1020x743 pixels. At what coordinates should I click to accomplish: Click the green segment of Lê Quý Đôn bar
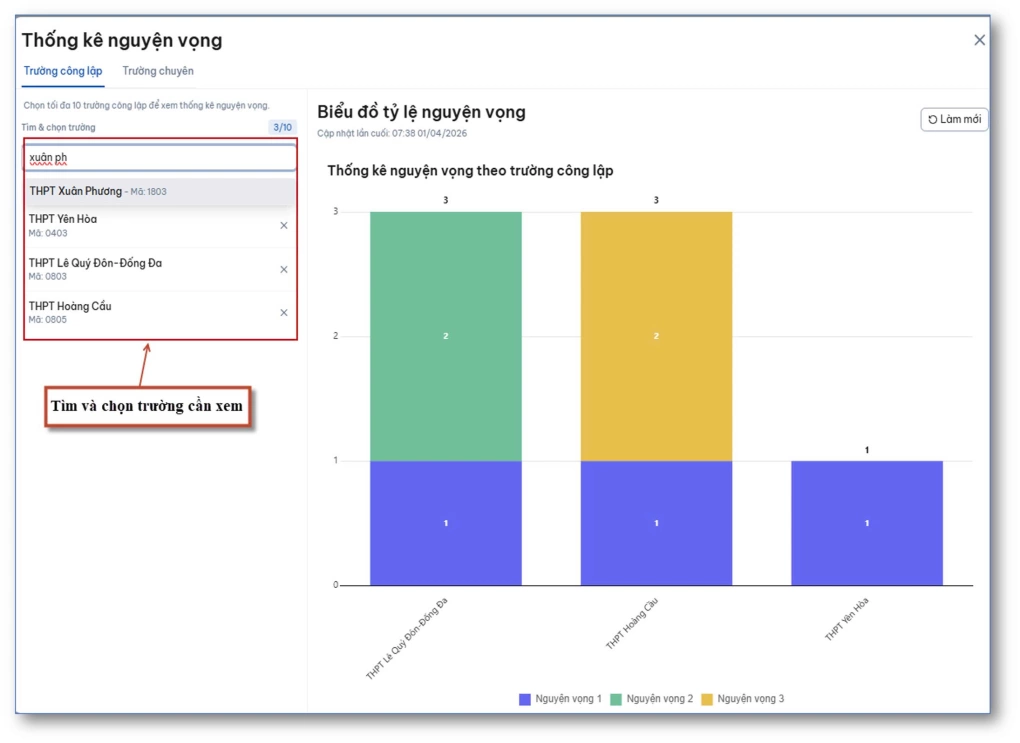[x=446, y=335]
